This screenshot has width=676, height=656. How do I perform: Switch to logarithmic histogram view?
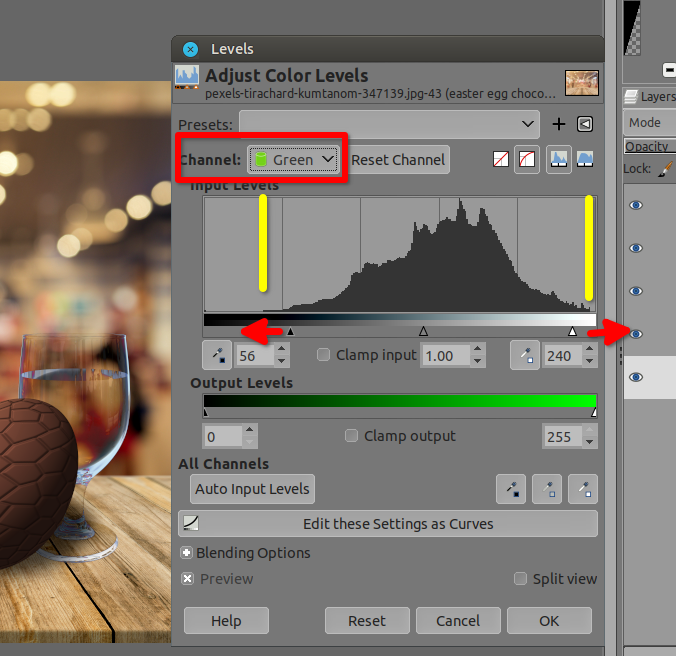(585, 160)
